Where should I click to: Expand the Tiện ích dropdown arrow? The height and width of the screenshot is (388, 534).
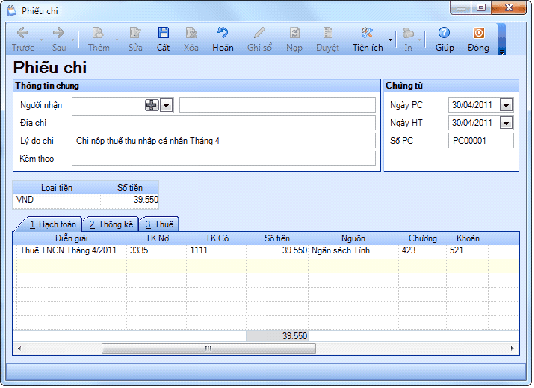coord(390,40)
